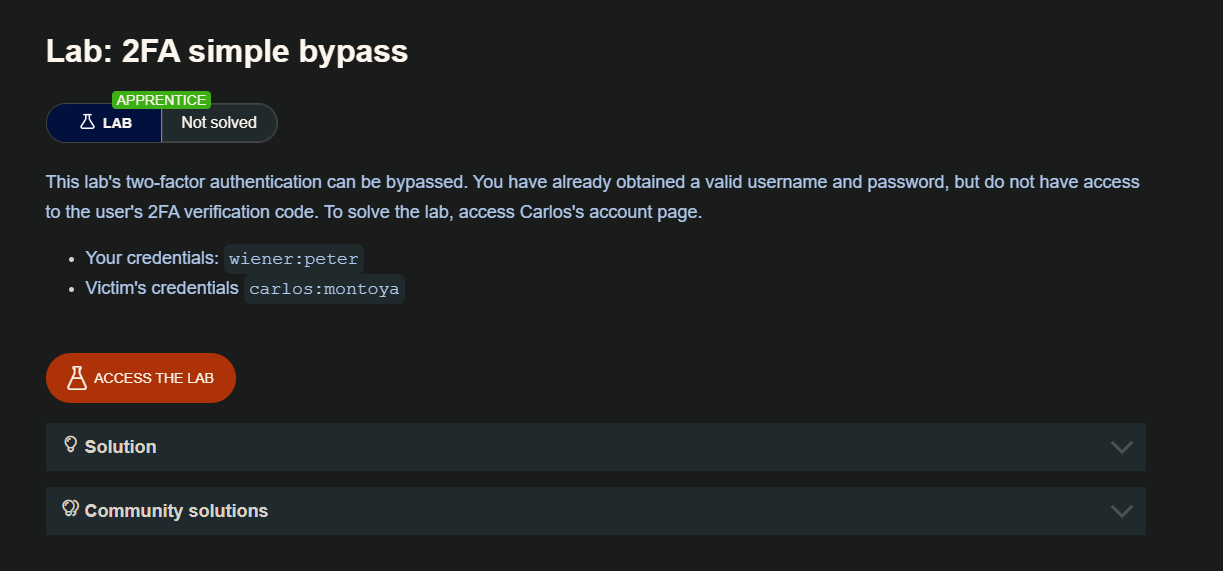Click the "Lab: 2FA simple bypass" heading

(227, 52)
